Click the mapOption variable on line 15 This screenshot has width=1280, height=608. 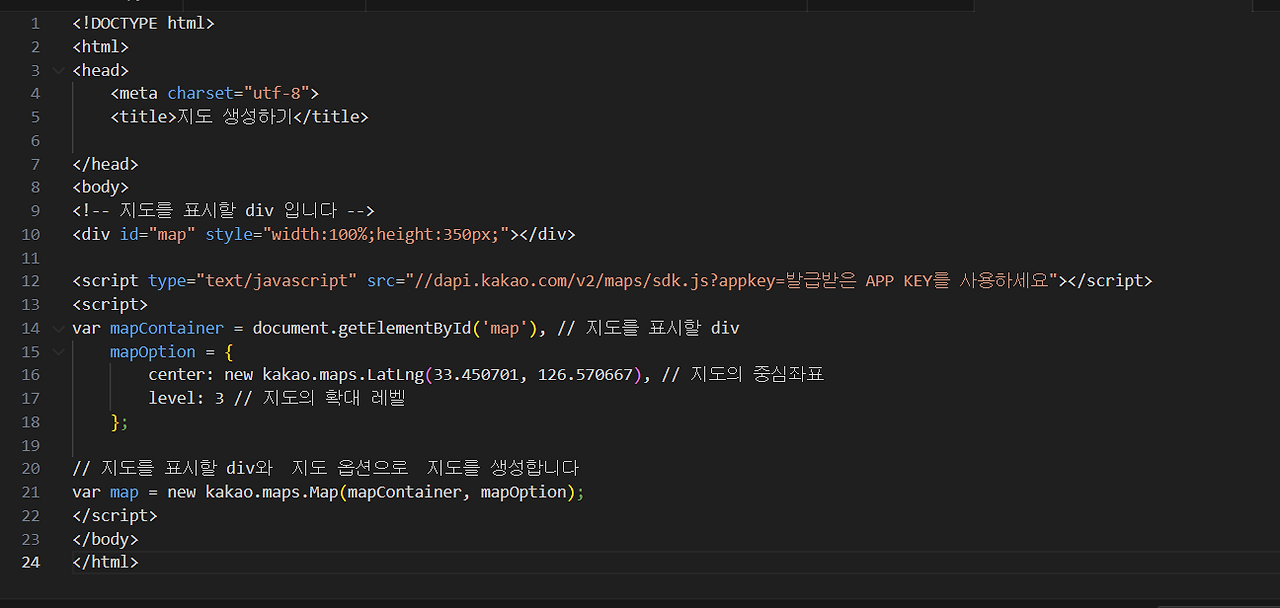(152, 351)
